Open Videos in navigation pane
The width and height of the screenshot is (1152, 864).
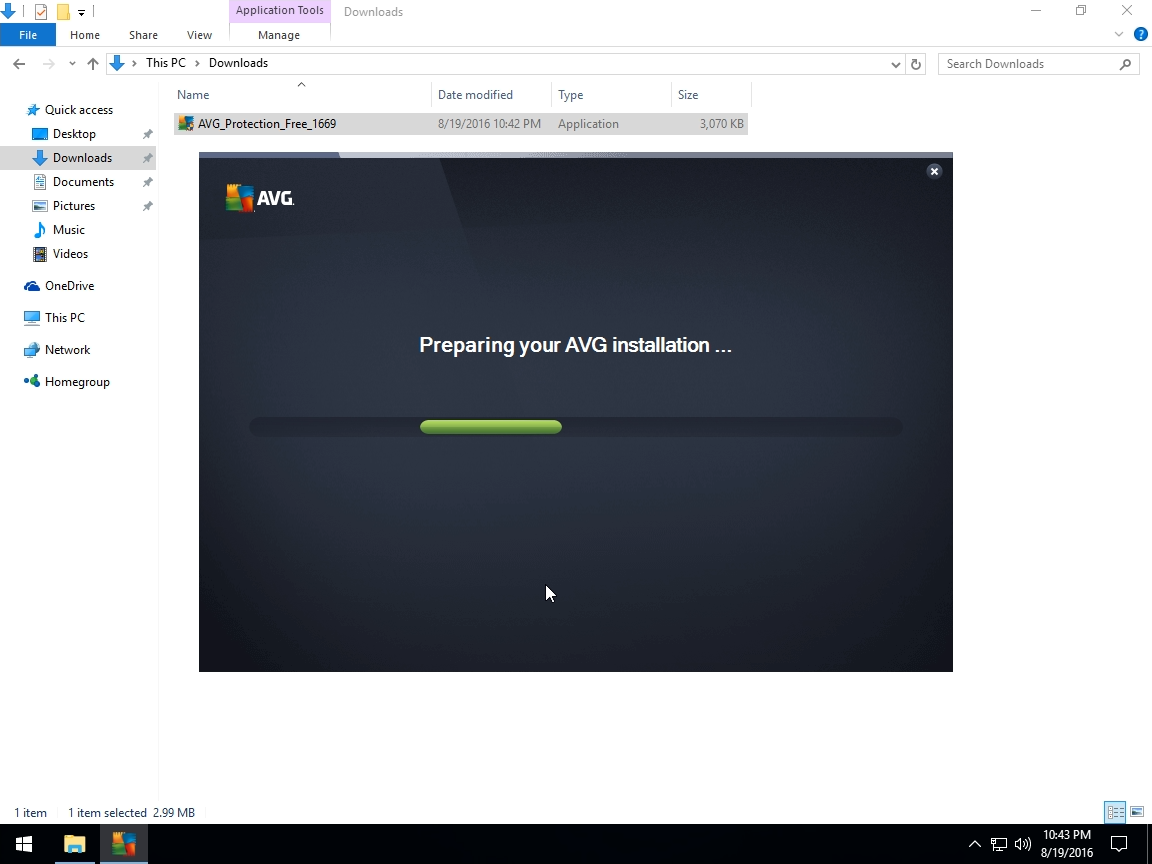click(70, 254)
